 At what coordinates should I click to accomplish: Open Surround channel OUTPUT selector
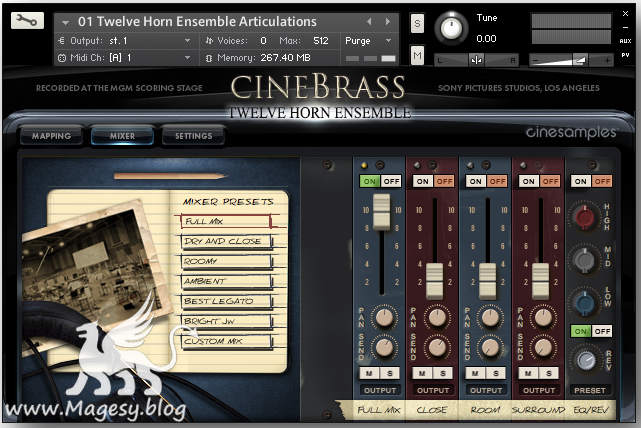point(539,390)
